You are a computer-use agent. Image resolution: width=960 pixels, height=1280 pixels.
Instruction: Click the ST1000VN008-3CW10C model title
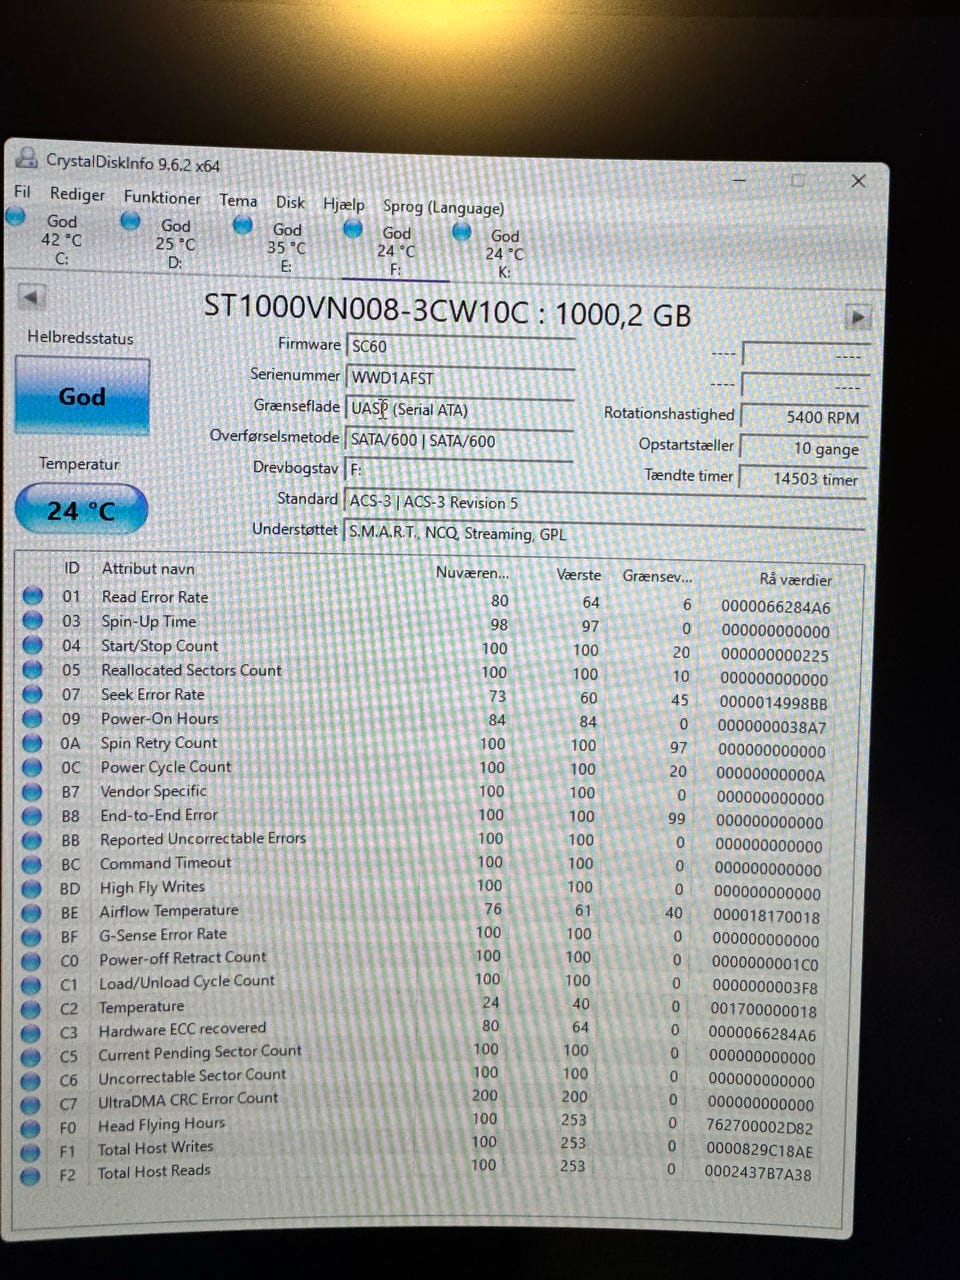pyautogui.click(x=448, y=311)
